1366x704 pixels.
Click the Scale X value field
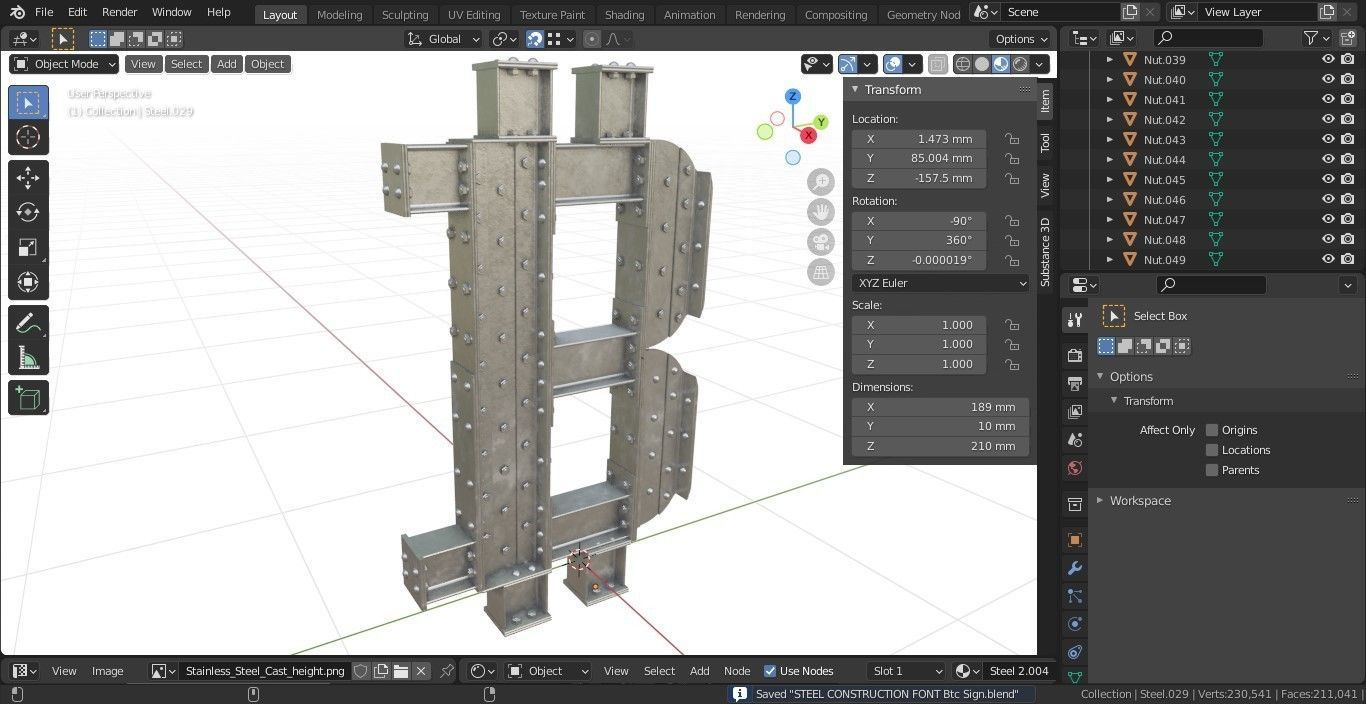[918, 325]
